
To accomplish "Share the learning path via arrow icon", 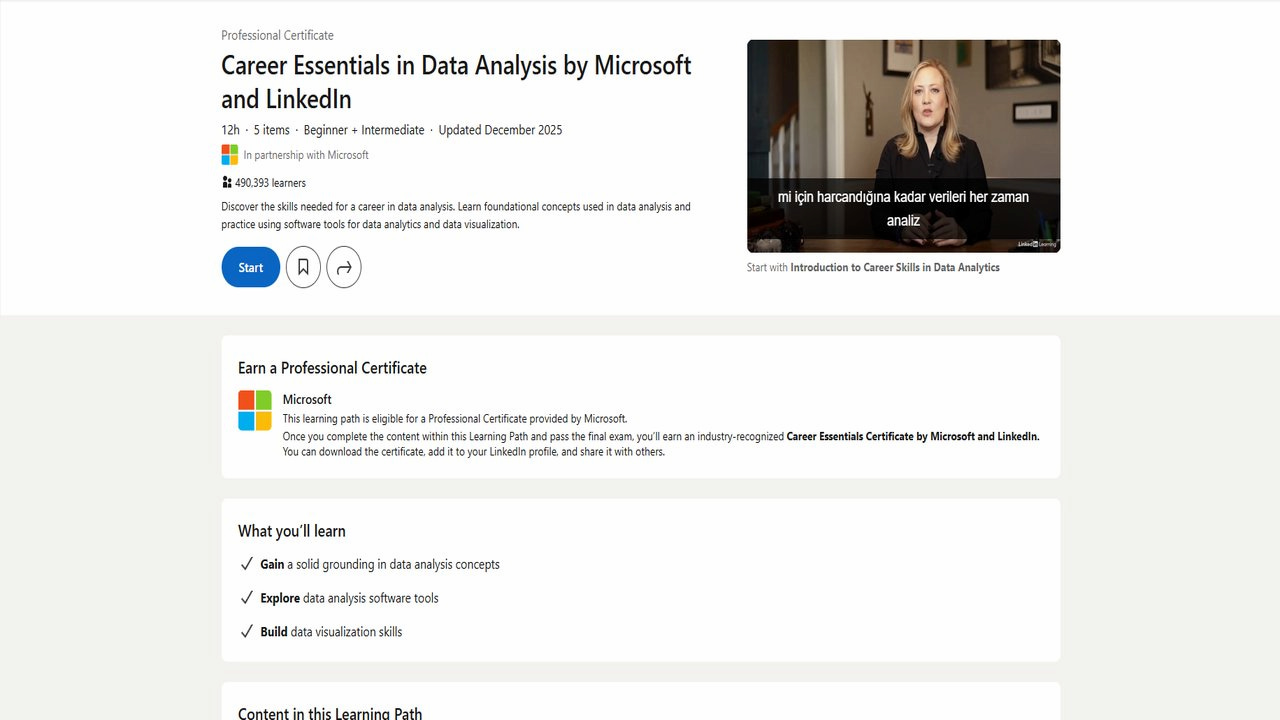I will click(x=344, y=267).
